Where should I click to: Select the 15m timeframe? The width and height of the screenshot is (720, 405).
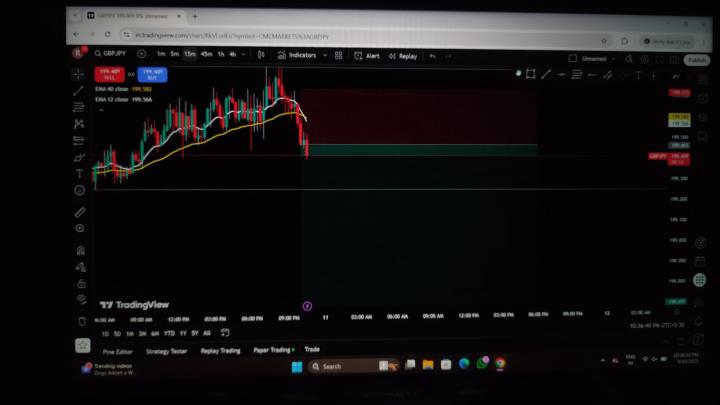click(x=190, y=54)
